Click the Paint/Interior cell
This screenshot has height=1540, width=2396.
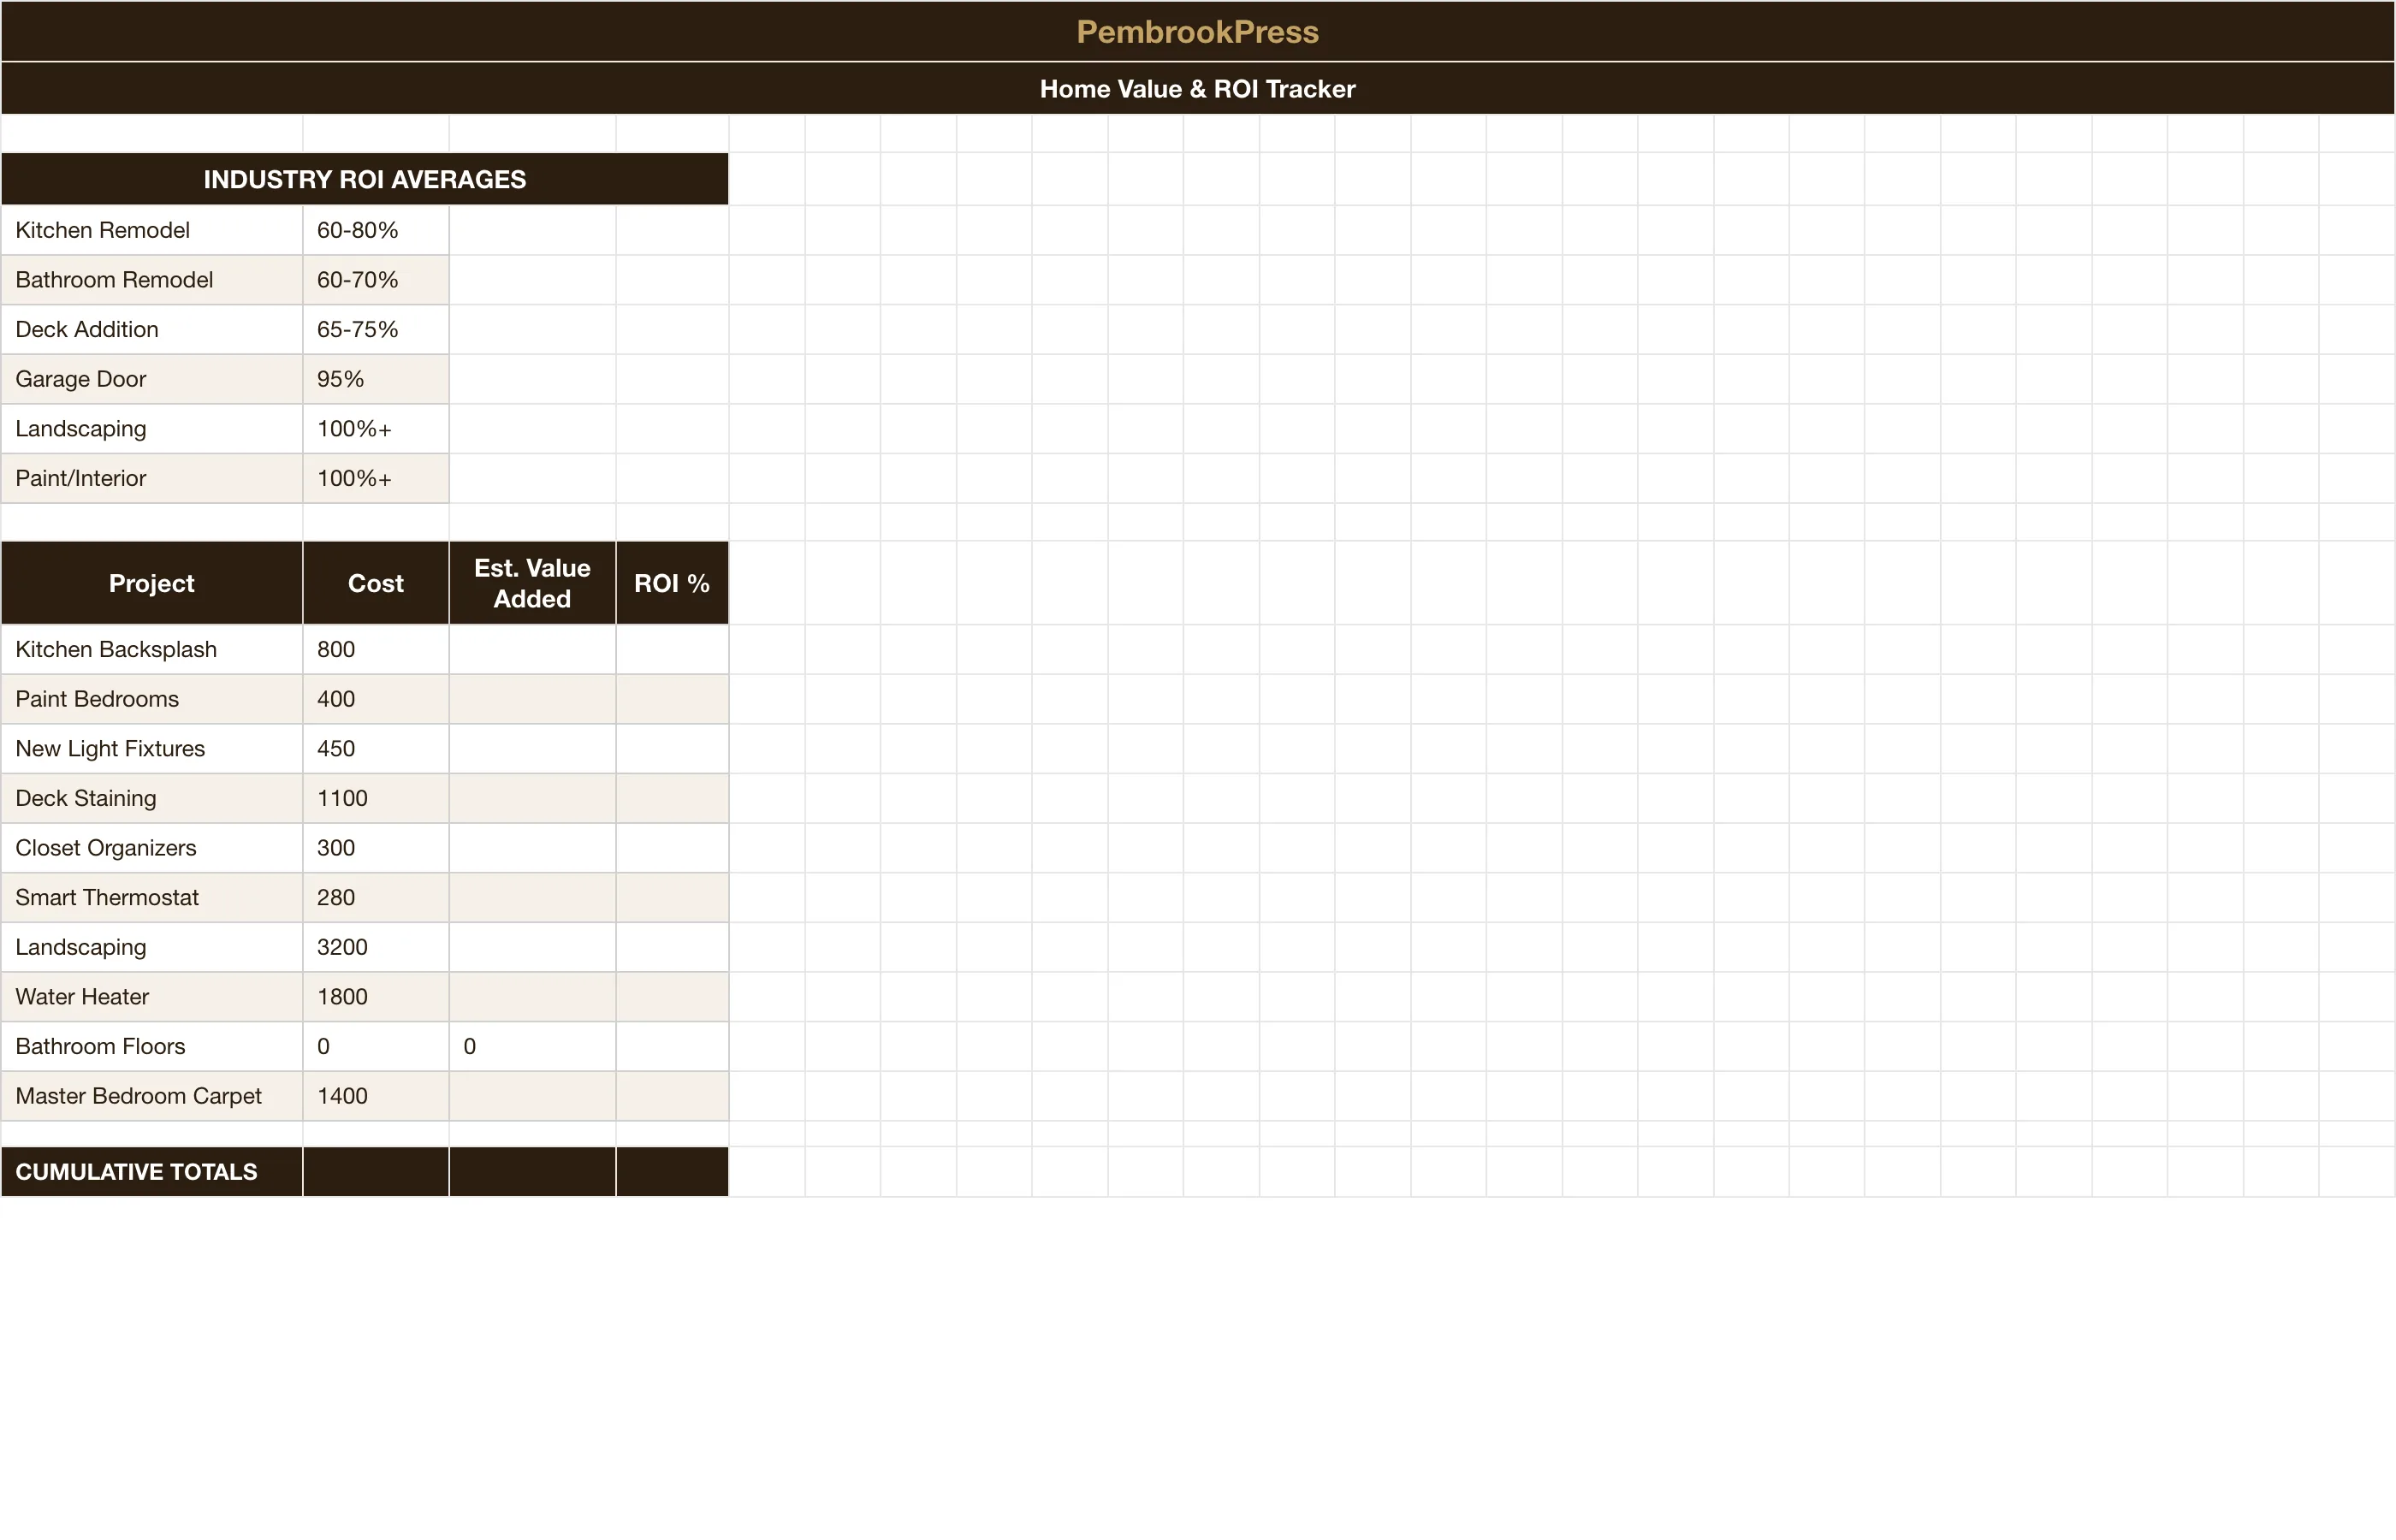(x=152, y=478)
